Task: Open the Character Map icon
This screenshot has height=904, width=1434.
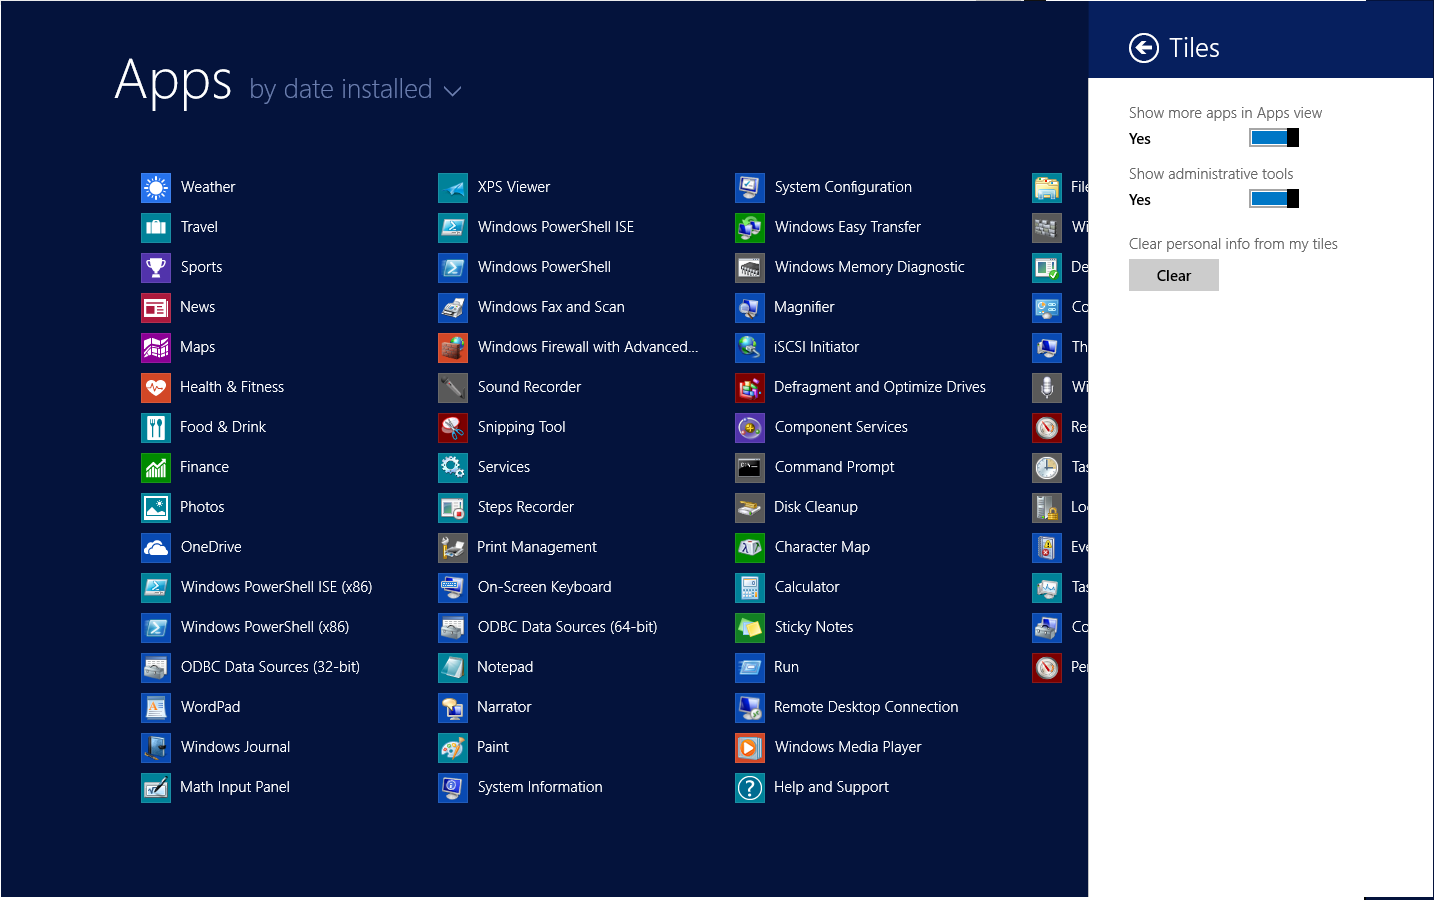Action: click(750, 547)
